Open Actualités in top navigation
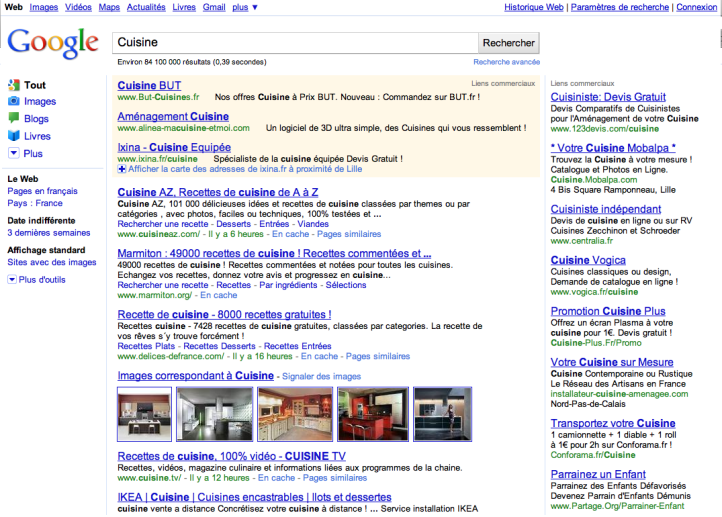The width and height of the screenshot is (722, 517). pyautogui.click(x=146, y=7)
